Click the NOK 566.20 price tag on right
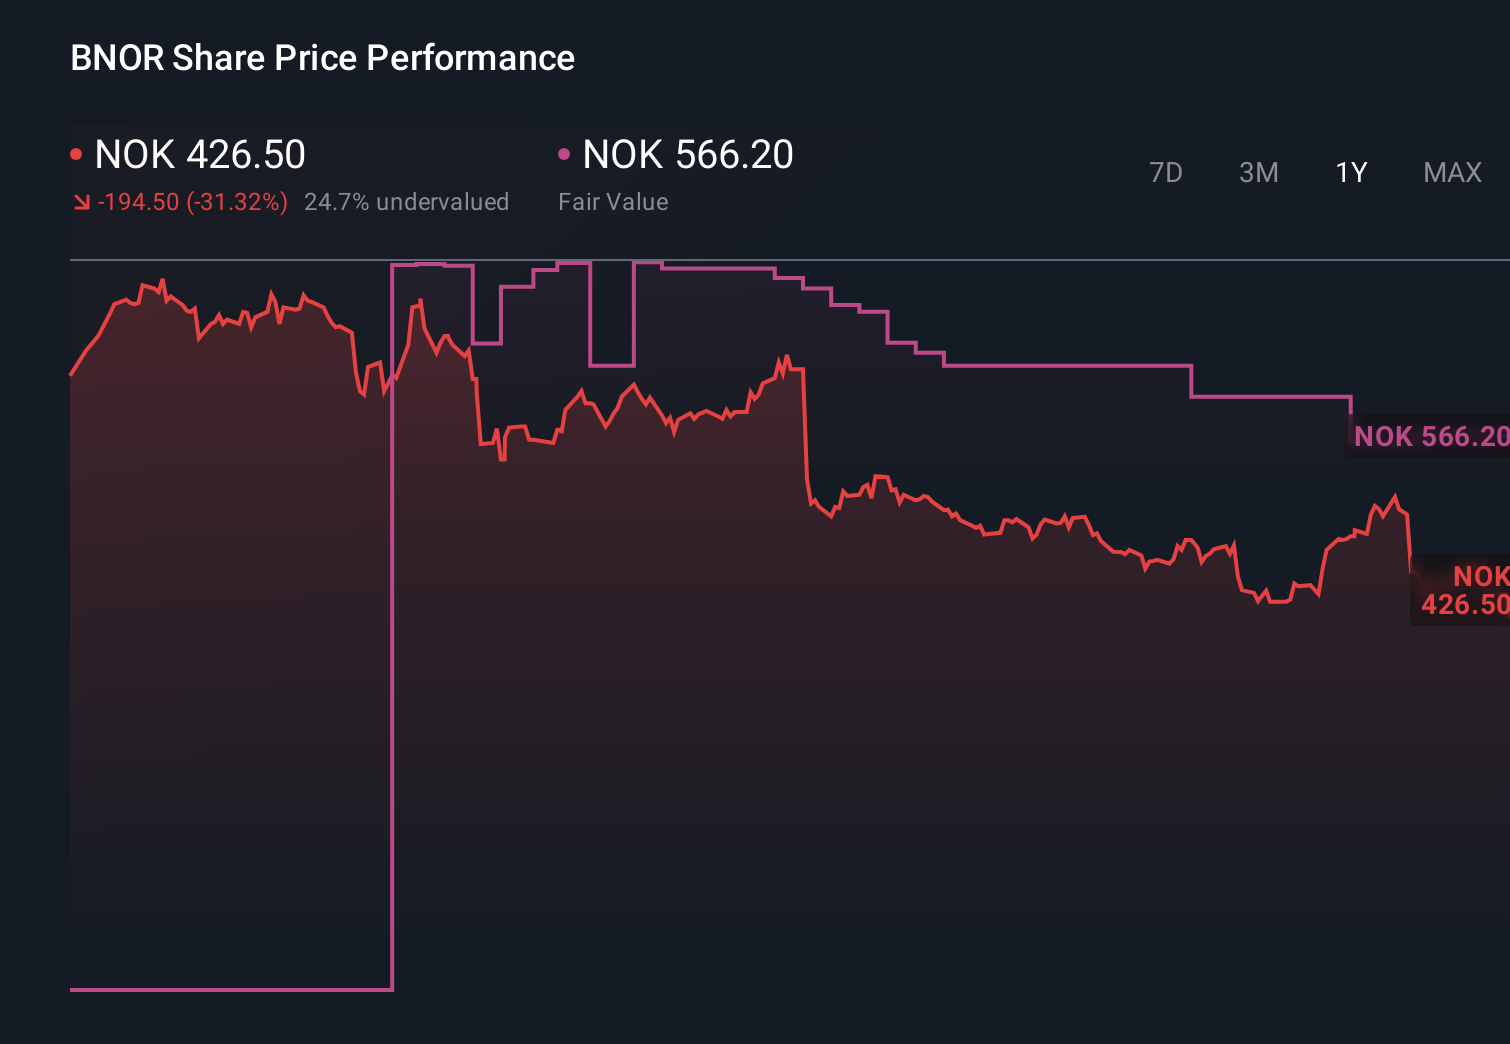The height and width of the screenshot is (1044, 1510). [1430, 437]
